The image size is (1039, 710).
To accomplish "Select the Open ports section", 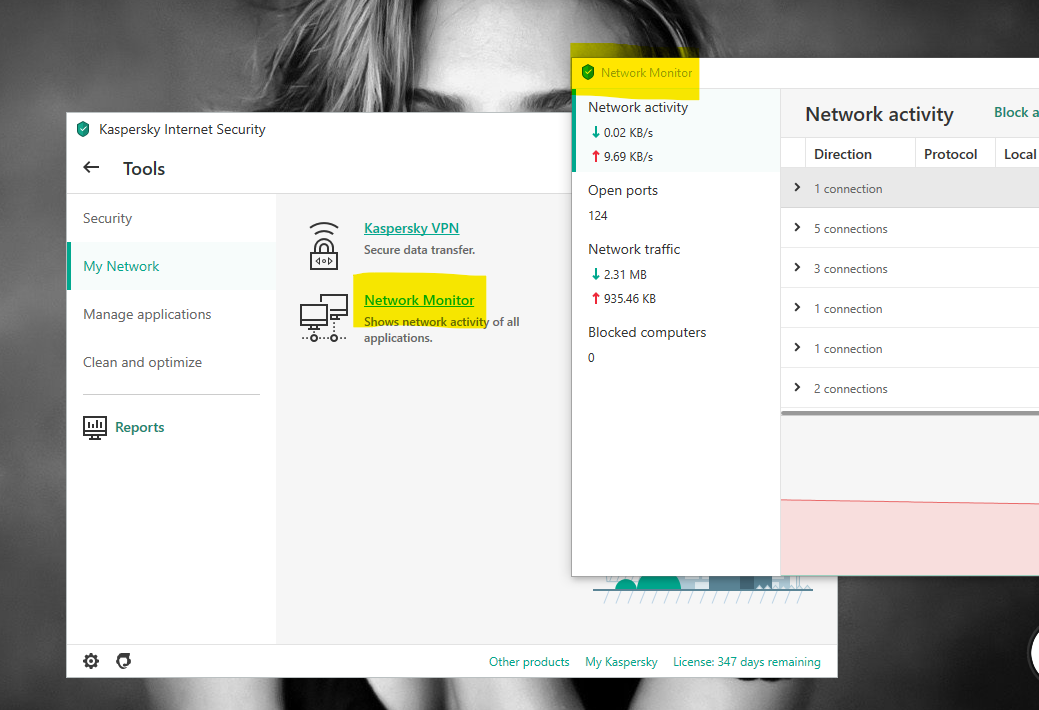I will click(x=676, y=202).
